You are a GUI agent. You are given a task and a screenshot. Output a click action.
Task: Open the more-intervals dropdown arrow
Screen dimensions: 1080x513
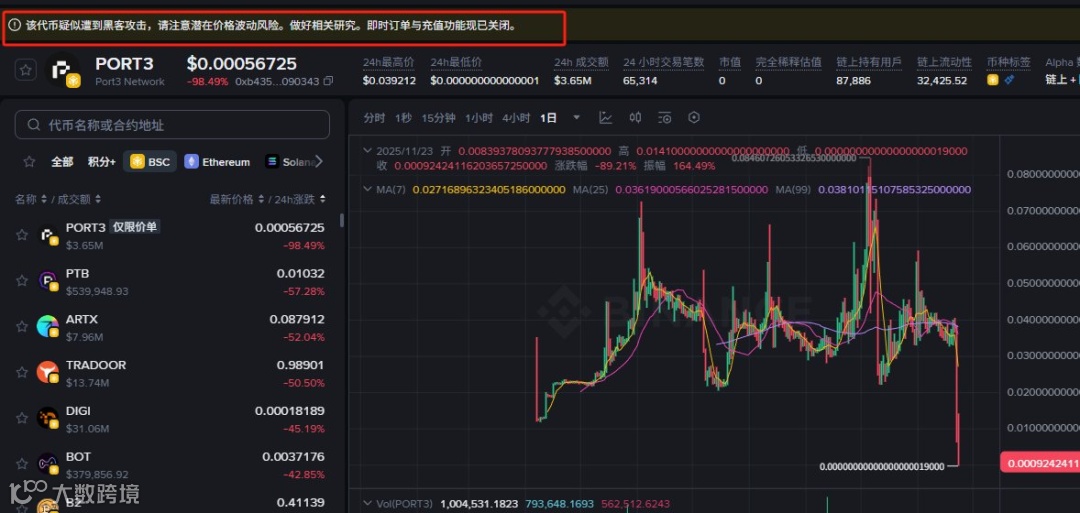pyautogui.click(x=577, y=118)
